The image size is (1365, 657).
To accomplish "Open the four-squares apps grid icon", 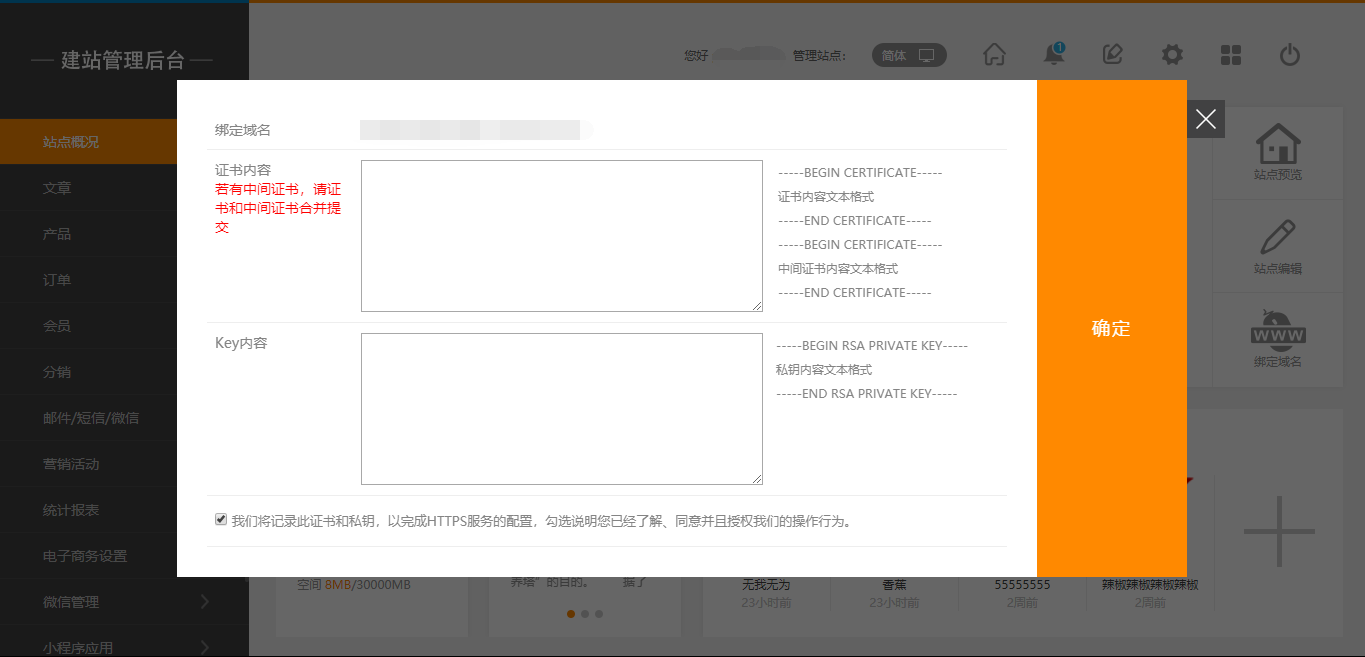I will [x=1231, y=55].
